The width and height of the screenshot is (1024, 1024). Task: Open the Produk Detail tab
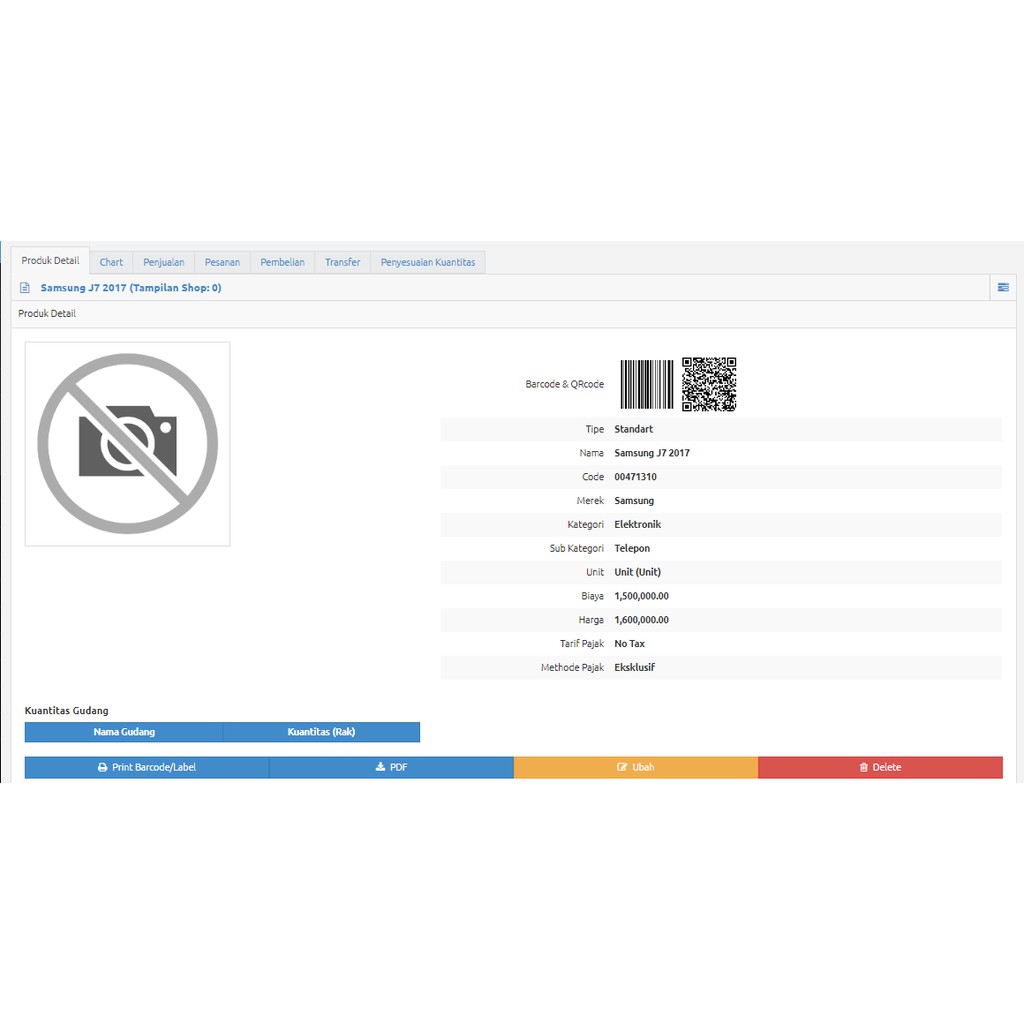pos(50,261)
